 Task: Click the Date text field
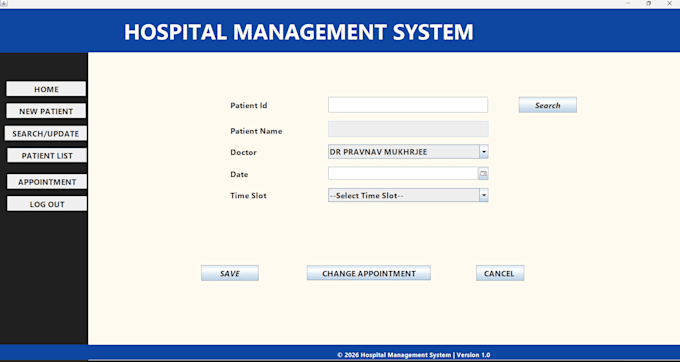pyautogui.click(x=403, y=173)
